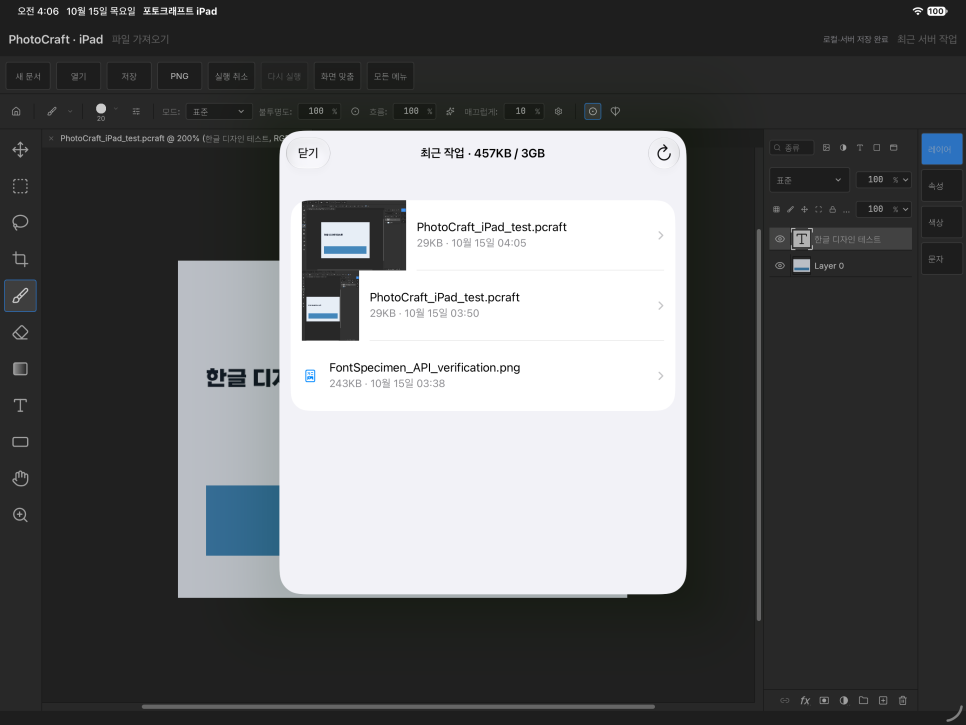Create a new layer group folder
Image resolution: width=966 pixels, height=725 pixels.
(x=863, y=700)
